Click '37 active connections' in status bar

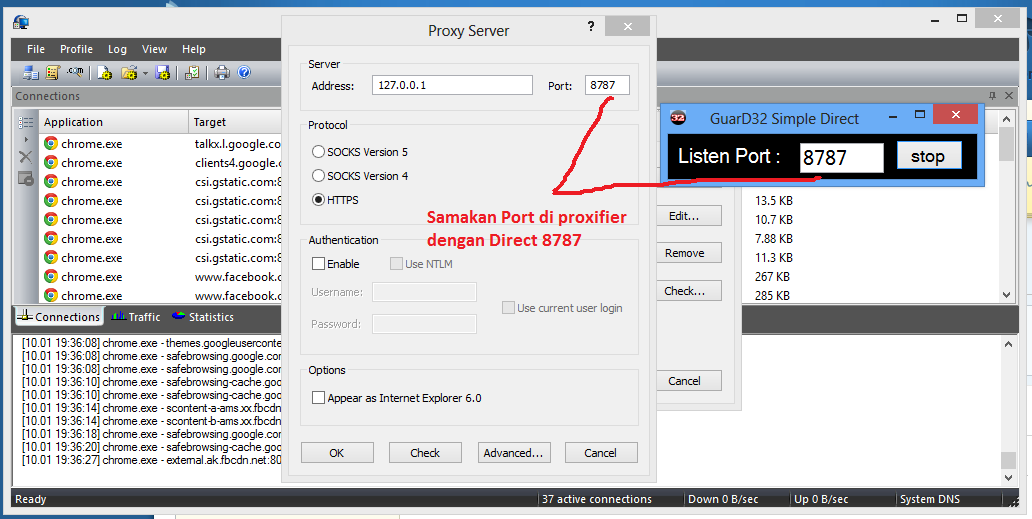[596, 499]
